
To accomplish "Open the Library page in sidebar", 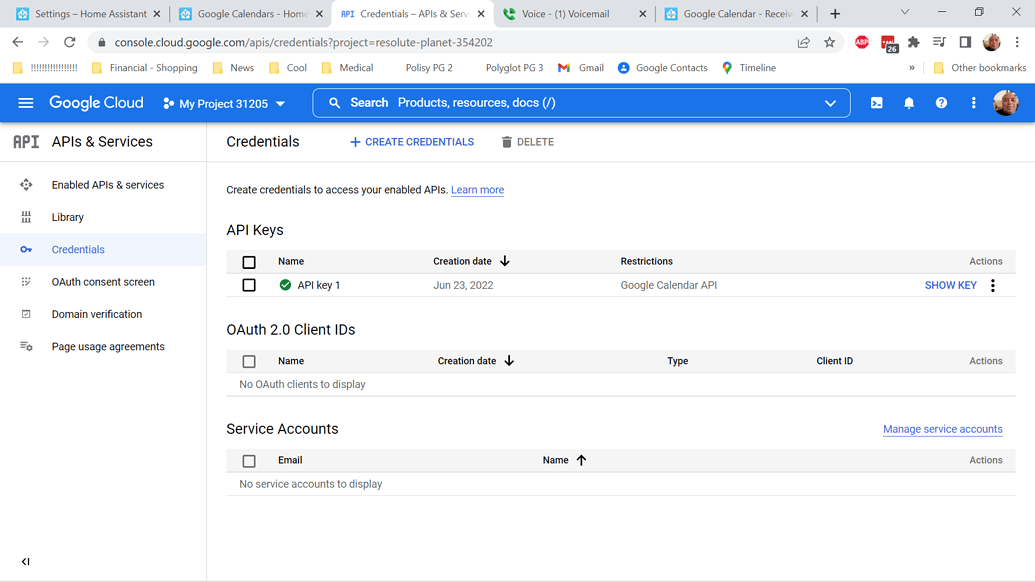I will (67, 217).
